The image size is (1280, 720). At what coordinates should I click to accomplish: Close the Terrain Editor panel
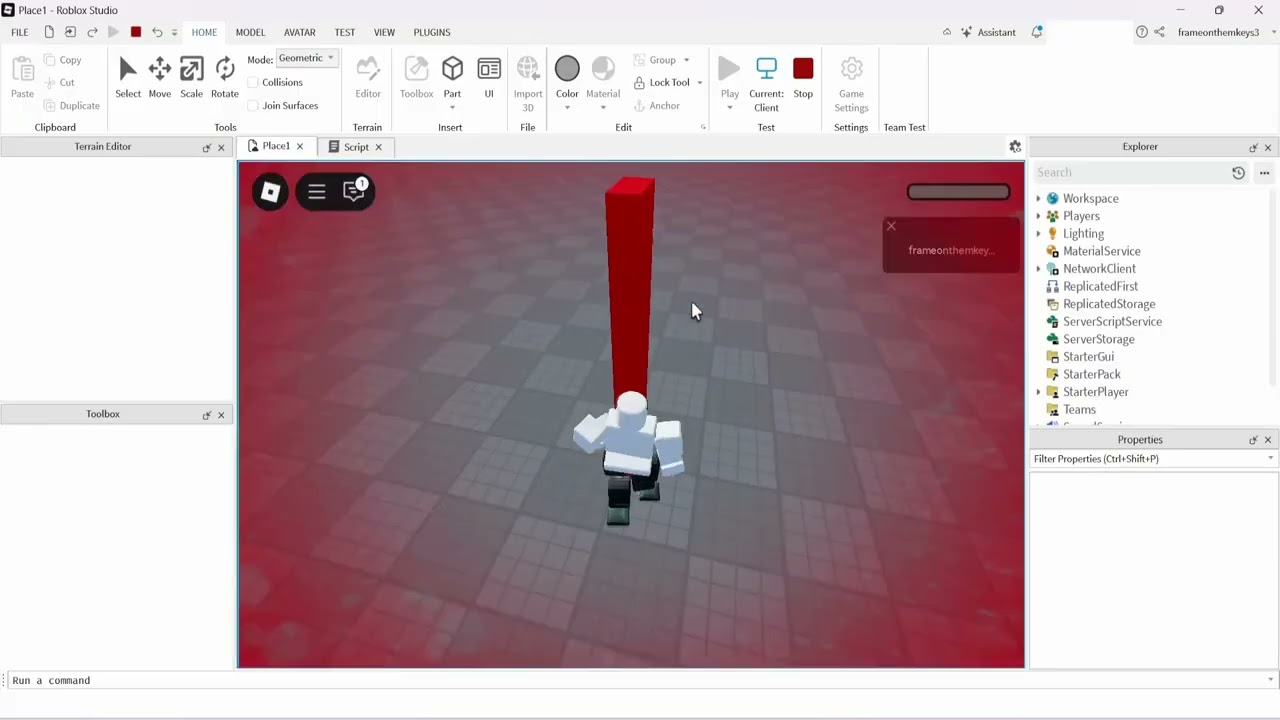click(221, 147)
